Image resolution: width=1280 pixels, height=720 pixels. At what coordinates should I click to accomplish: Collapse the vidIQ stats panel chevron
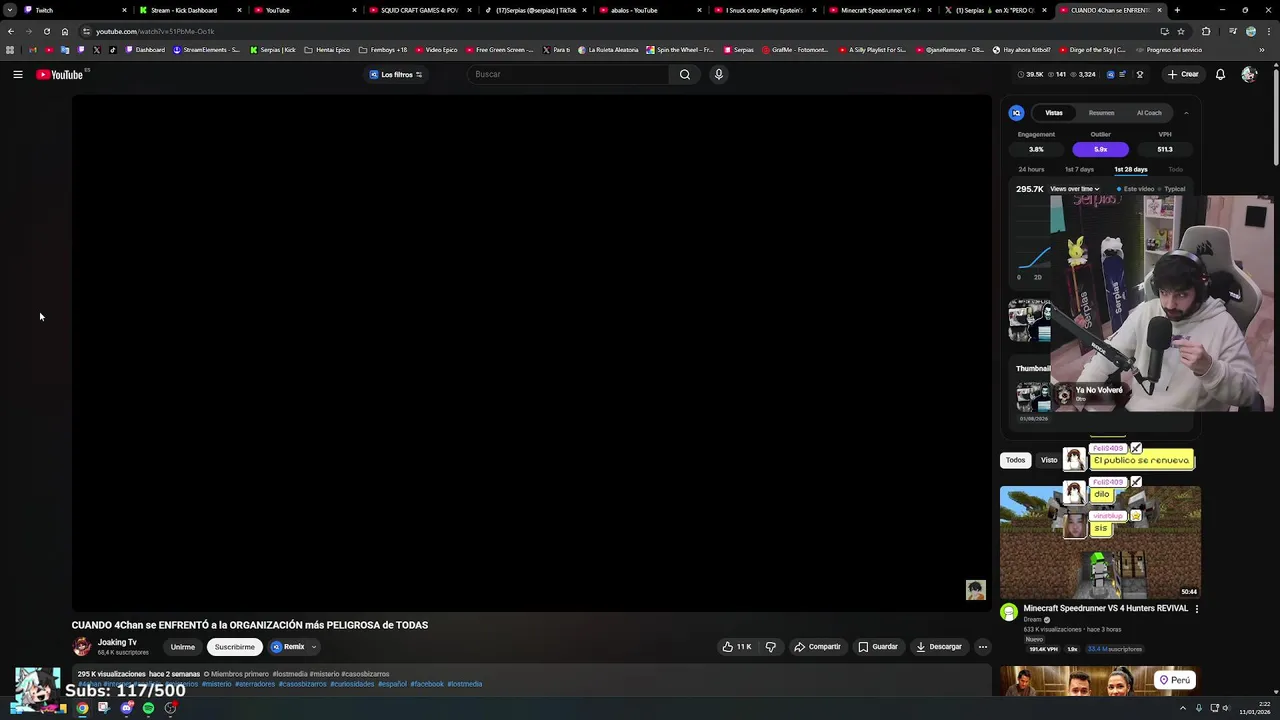tap(1186, 113)
